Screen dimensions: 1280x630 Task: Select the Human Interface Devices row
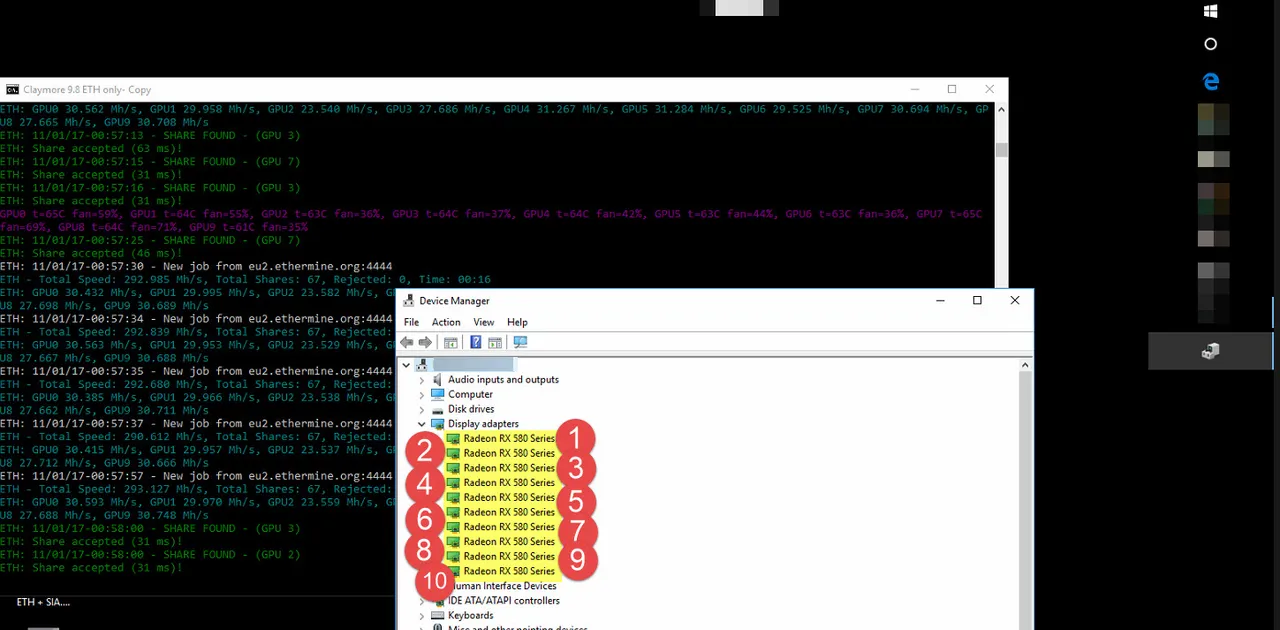505,586
